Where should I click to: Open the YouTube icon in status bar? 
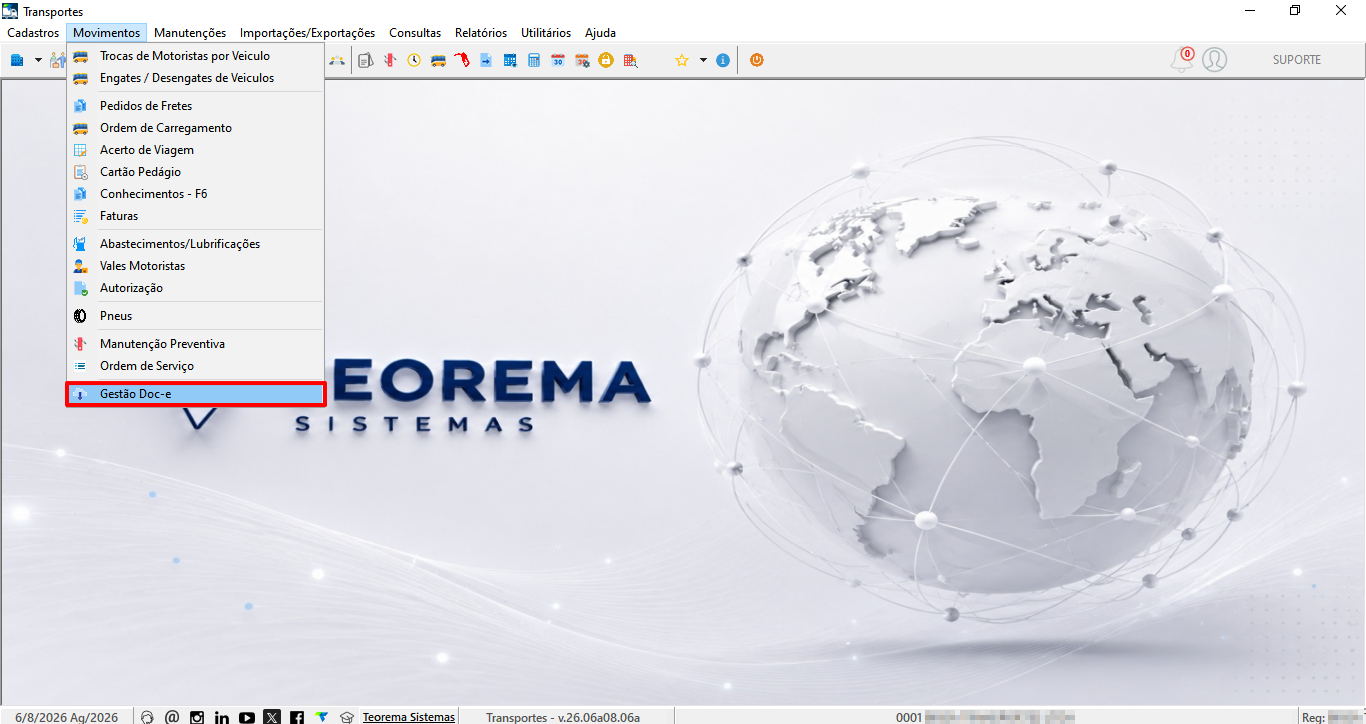[x=247, y=717]
